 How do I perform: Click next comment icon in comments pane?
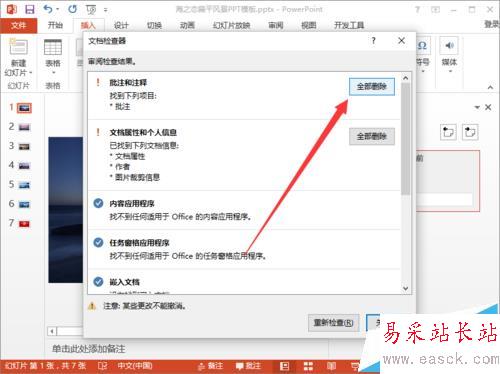(470, 132)
